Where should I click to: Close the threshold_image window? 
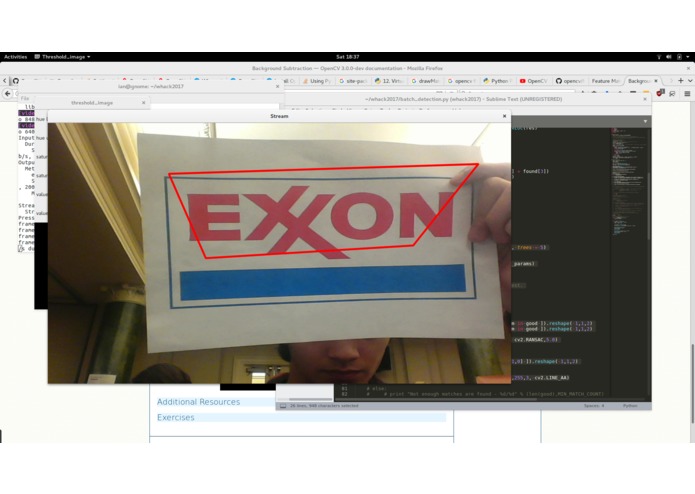tap(144, 103)
